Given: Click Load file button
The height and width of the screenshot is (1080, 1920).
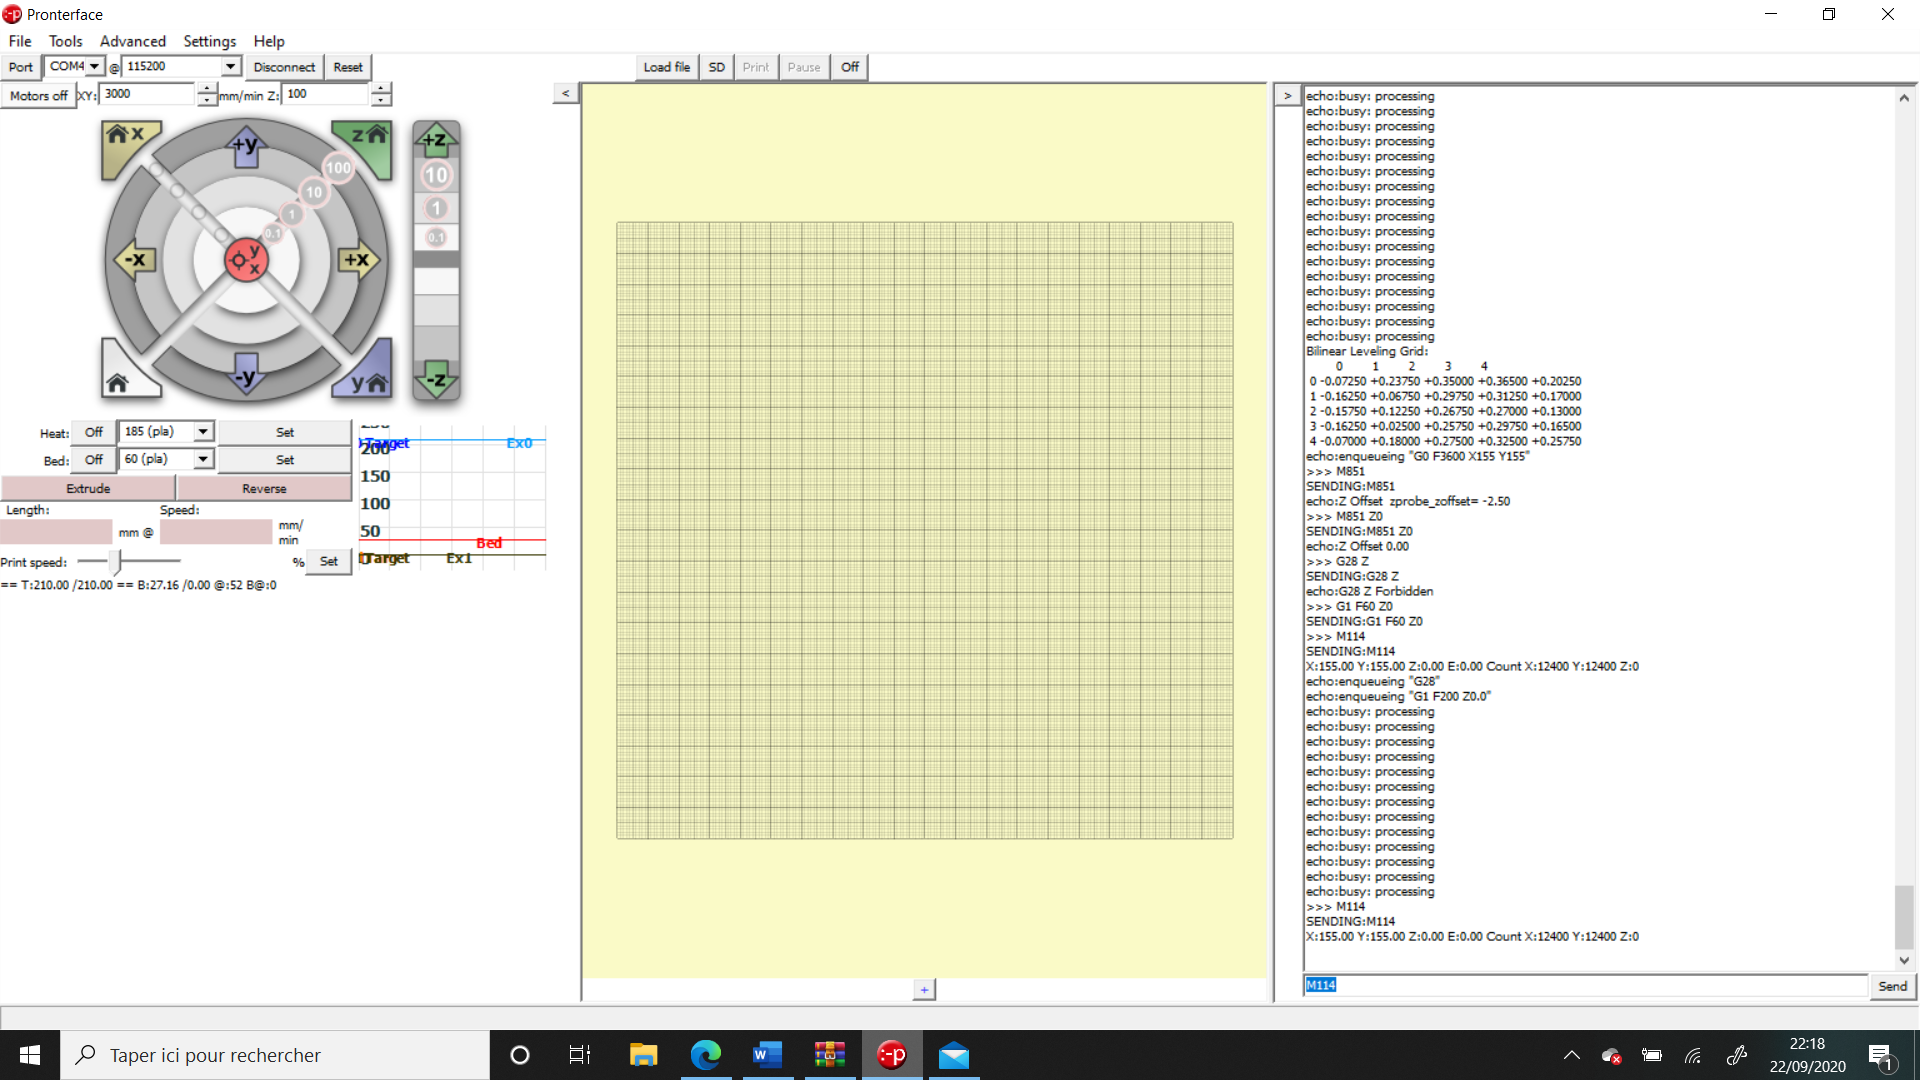Looking at the screenshot, I should click(666, 67).
